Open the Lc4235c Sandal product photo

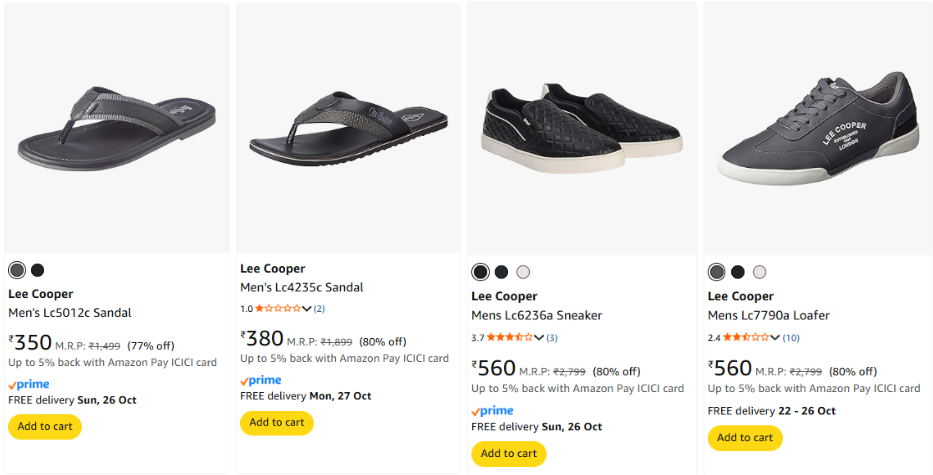pyautogui.click(x=350, y=129)
